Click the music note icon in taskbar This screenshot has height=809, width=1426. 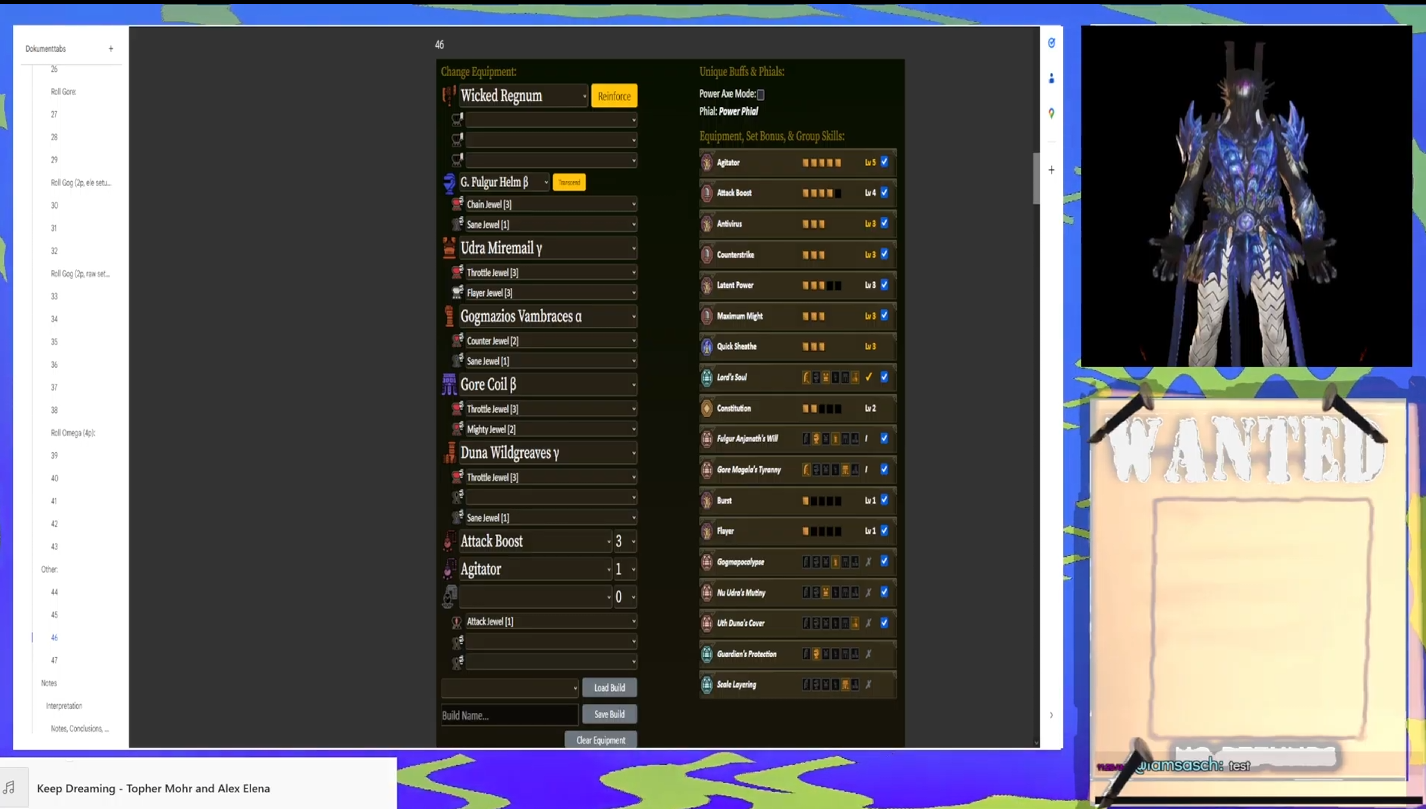click(x=9, y=788)
